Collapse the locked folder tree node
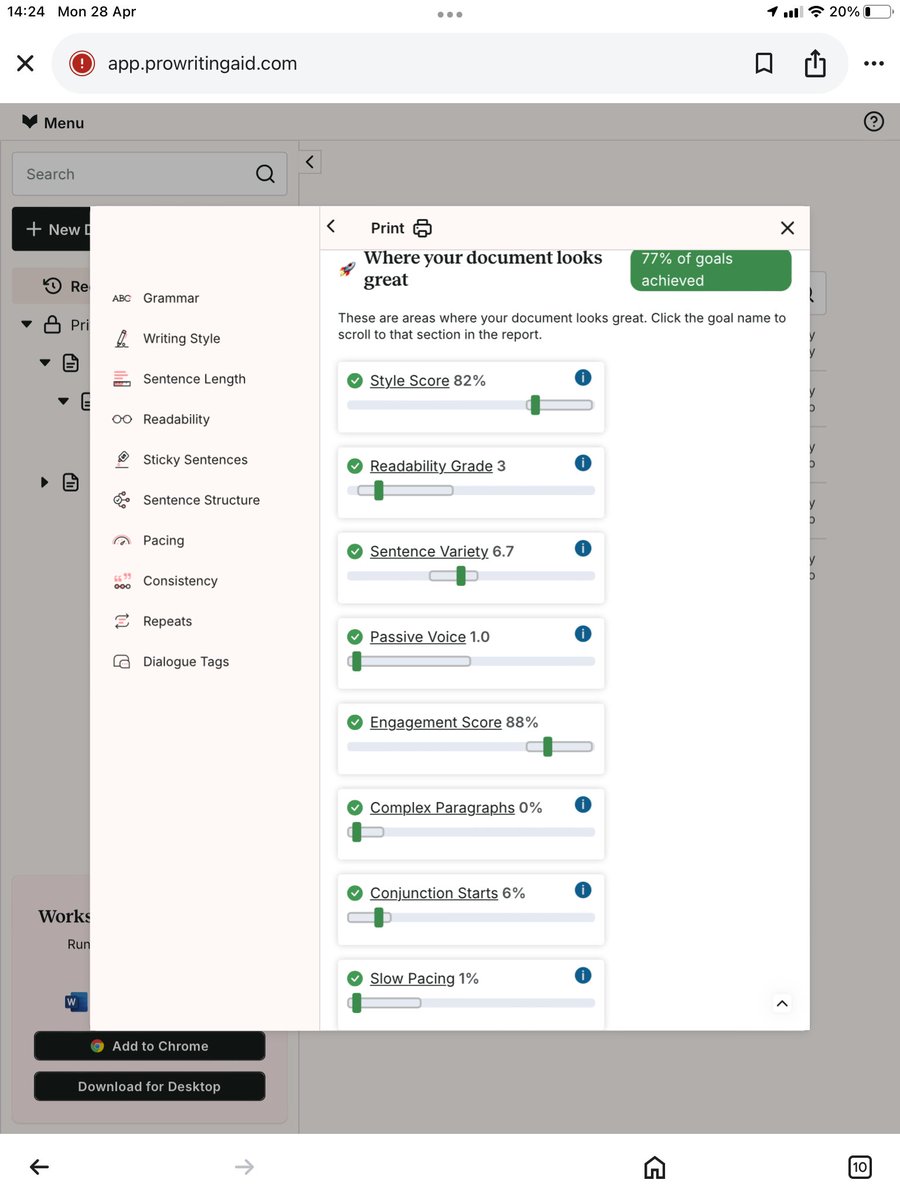The height and width of the screenshot is (1200, 900). [27, 324]
